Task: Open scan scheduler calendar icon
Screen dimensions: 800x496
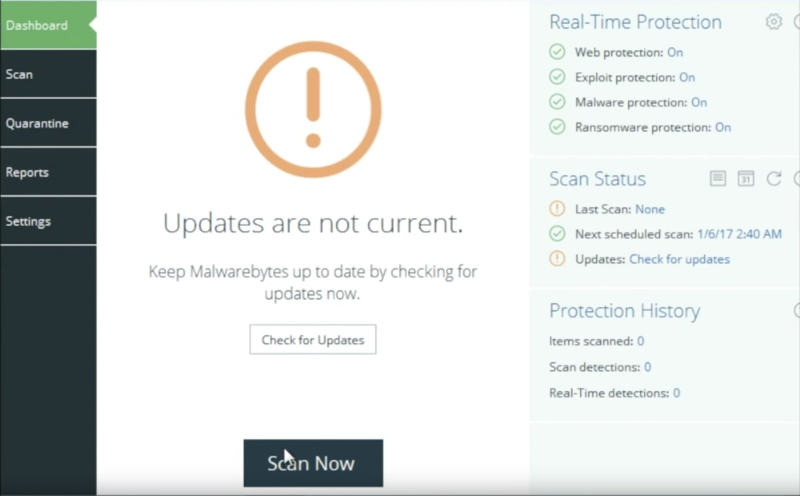Action: coord(746,179)
